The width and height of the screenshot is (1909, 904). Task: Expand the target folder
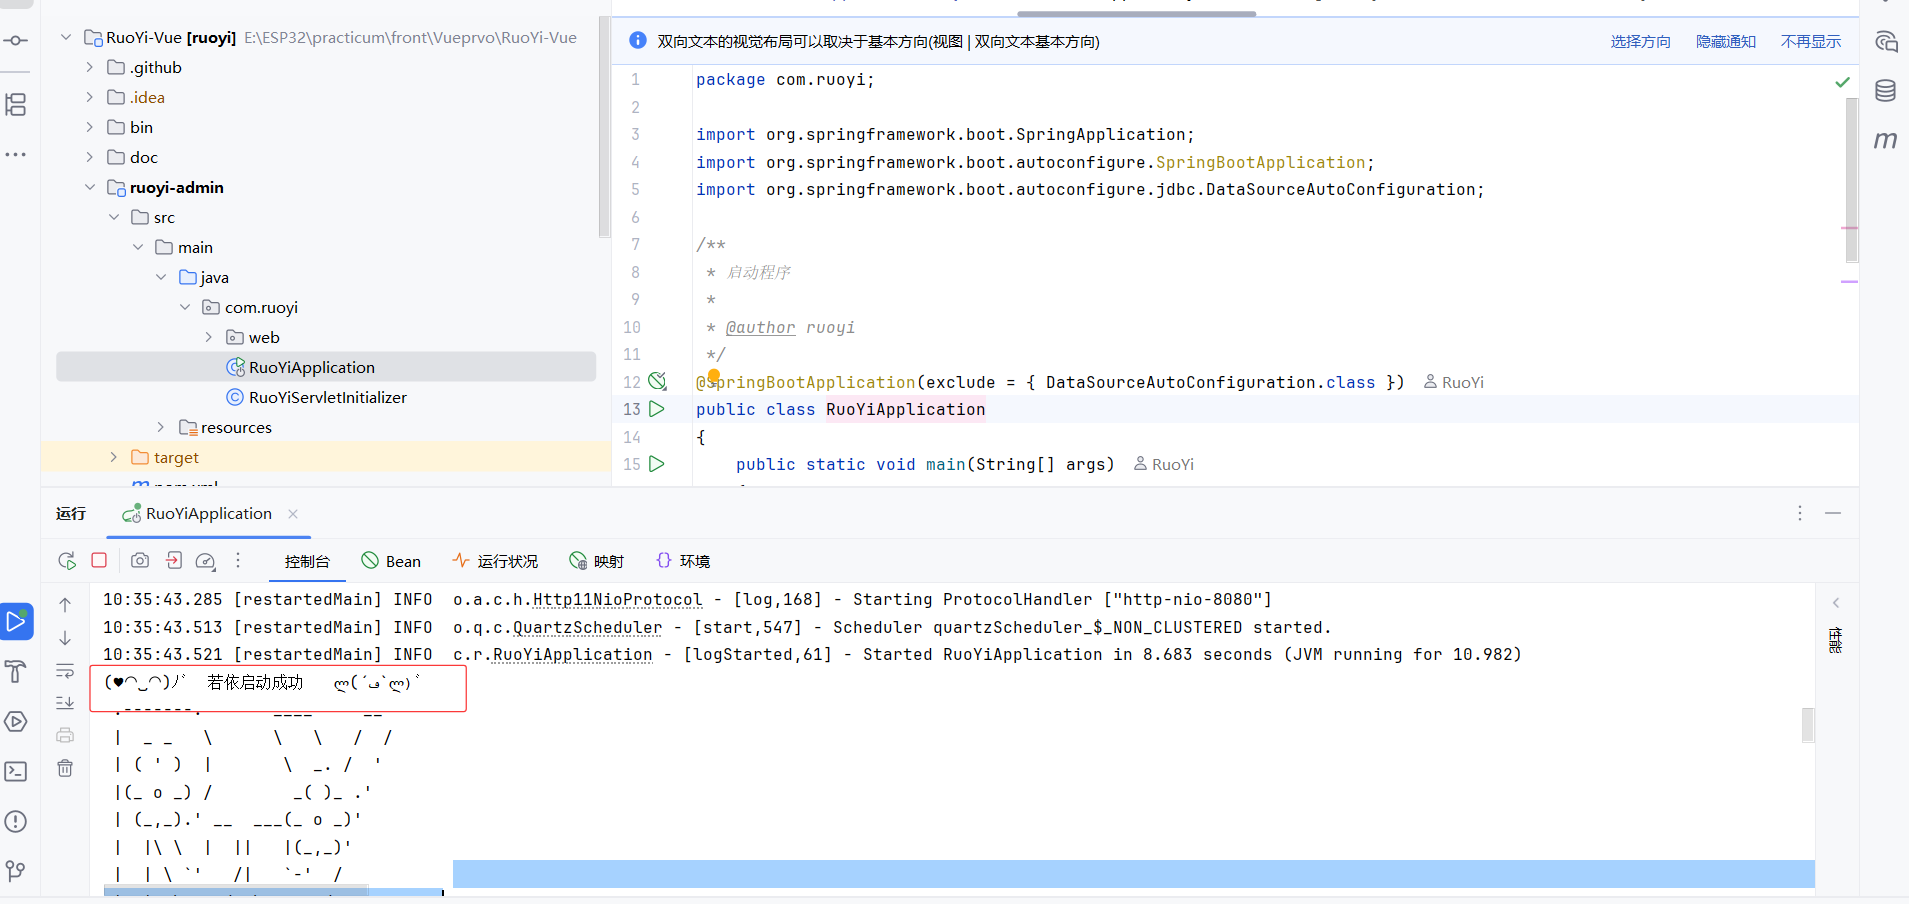114,458
